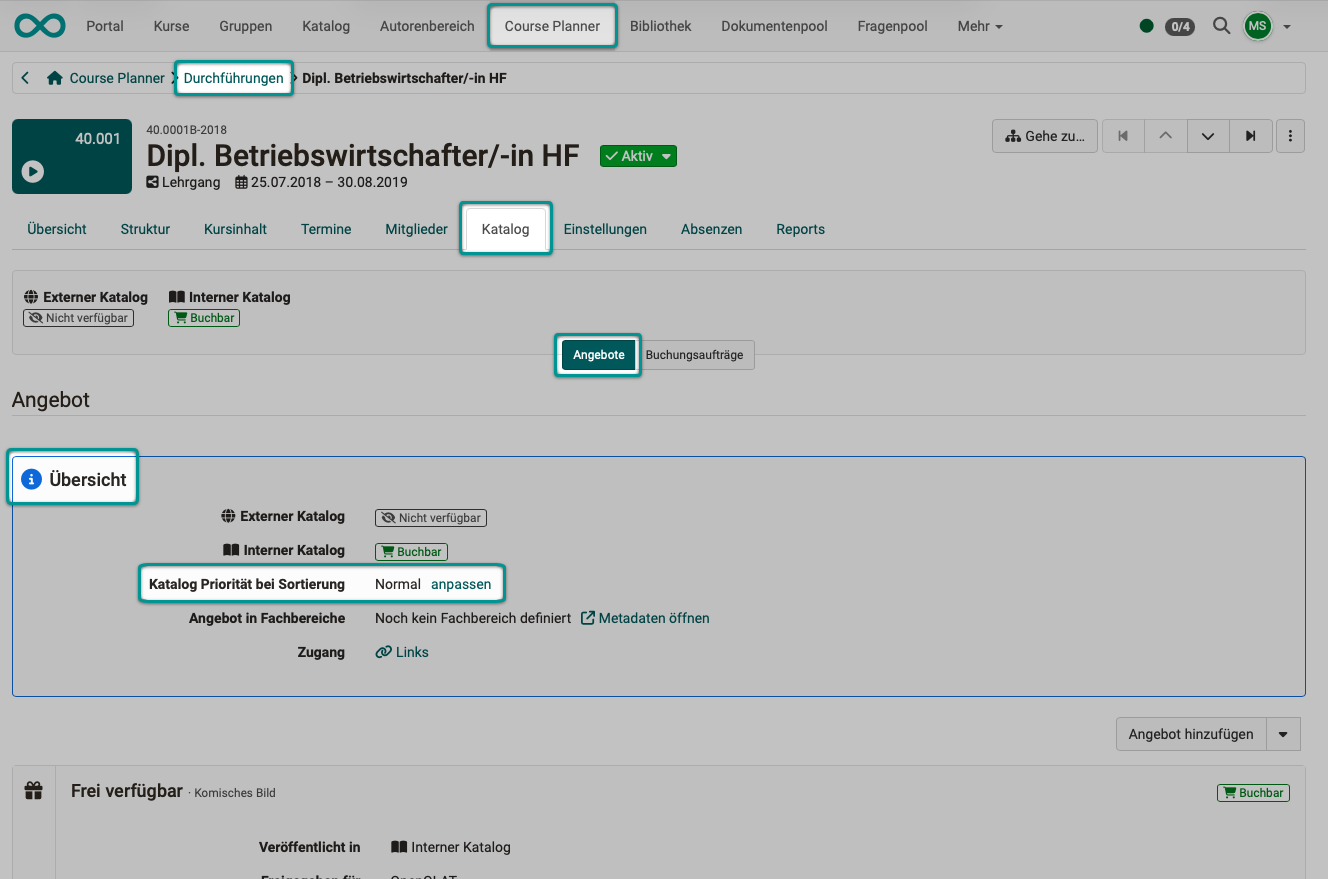
Task: Open the Mitglieder tab
Action: (416, 228)
